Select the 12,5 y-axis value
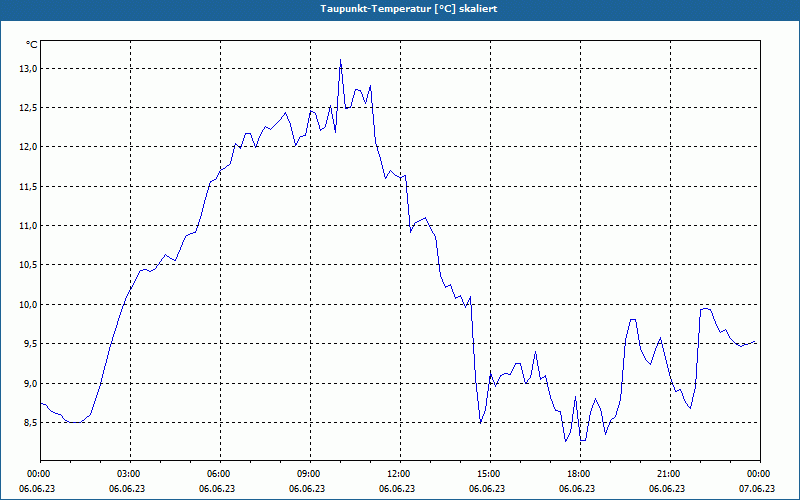 29,108
